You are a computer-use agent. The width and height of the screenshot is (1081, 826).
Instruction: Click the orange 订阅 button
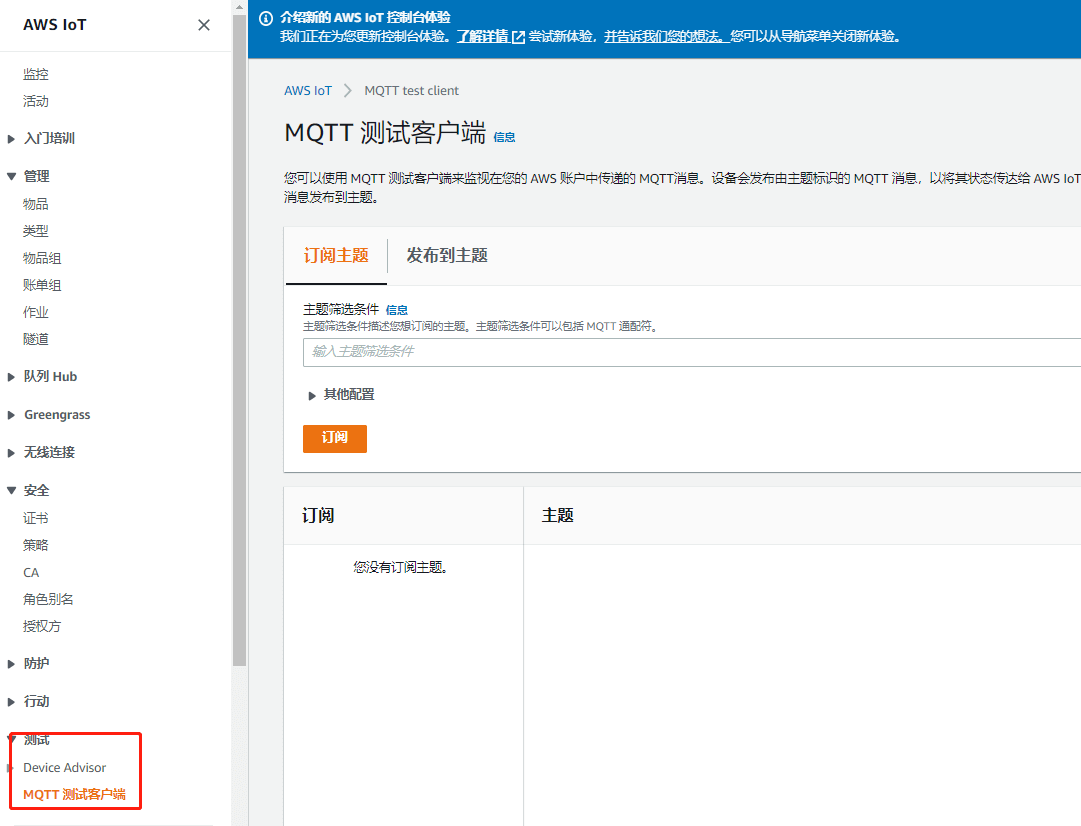334,439
